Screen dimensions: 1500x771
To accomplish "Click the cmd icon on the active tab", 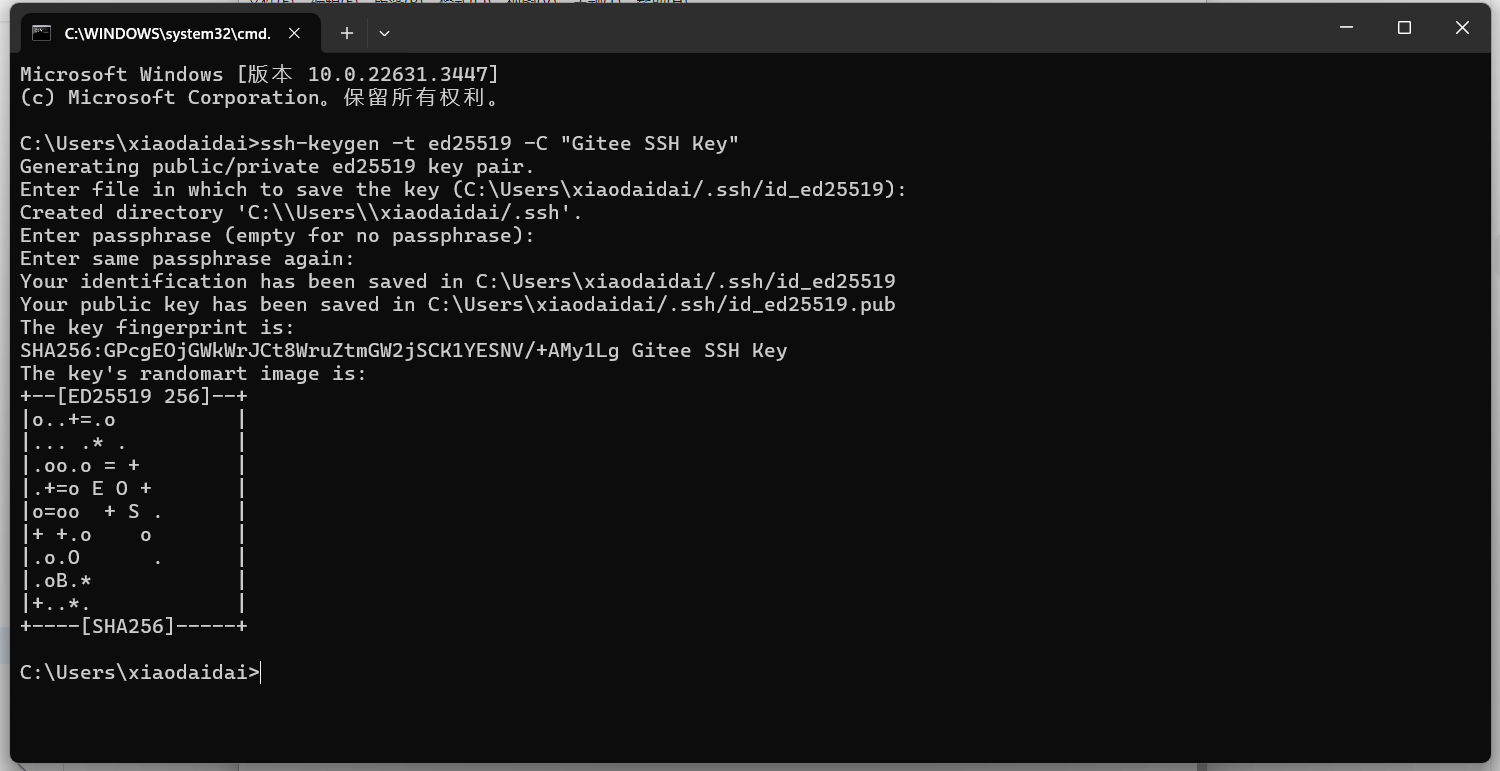I will 41,33.
